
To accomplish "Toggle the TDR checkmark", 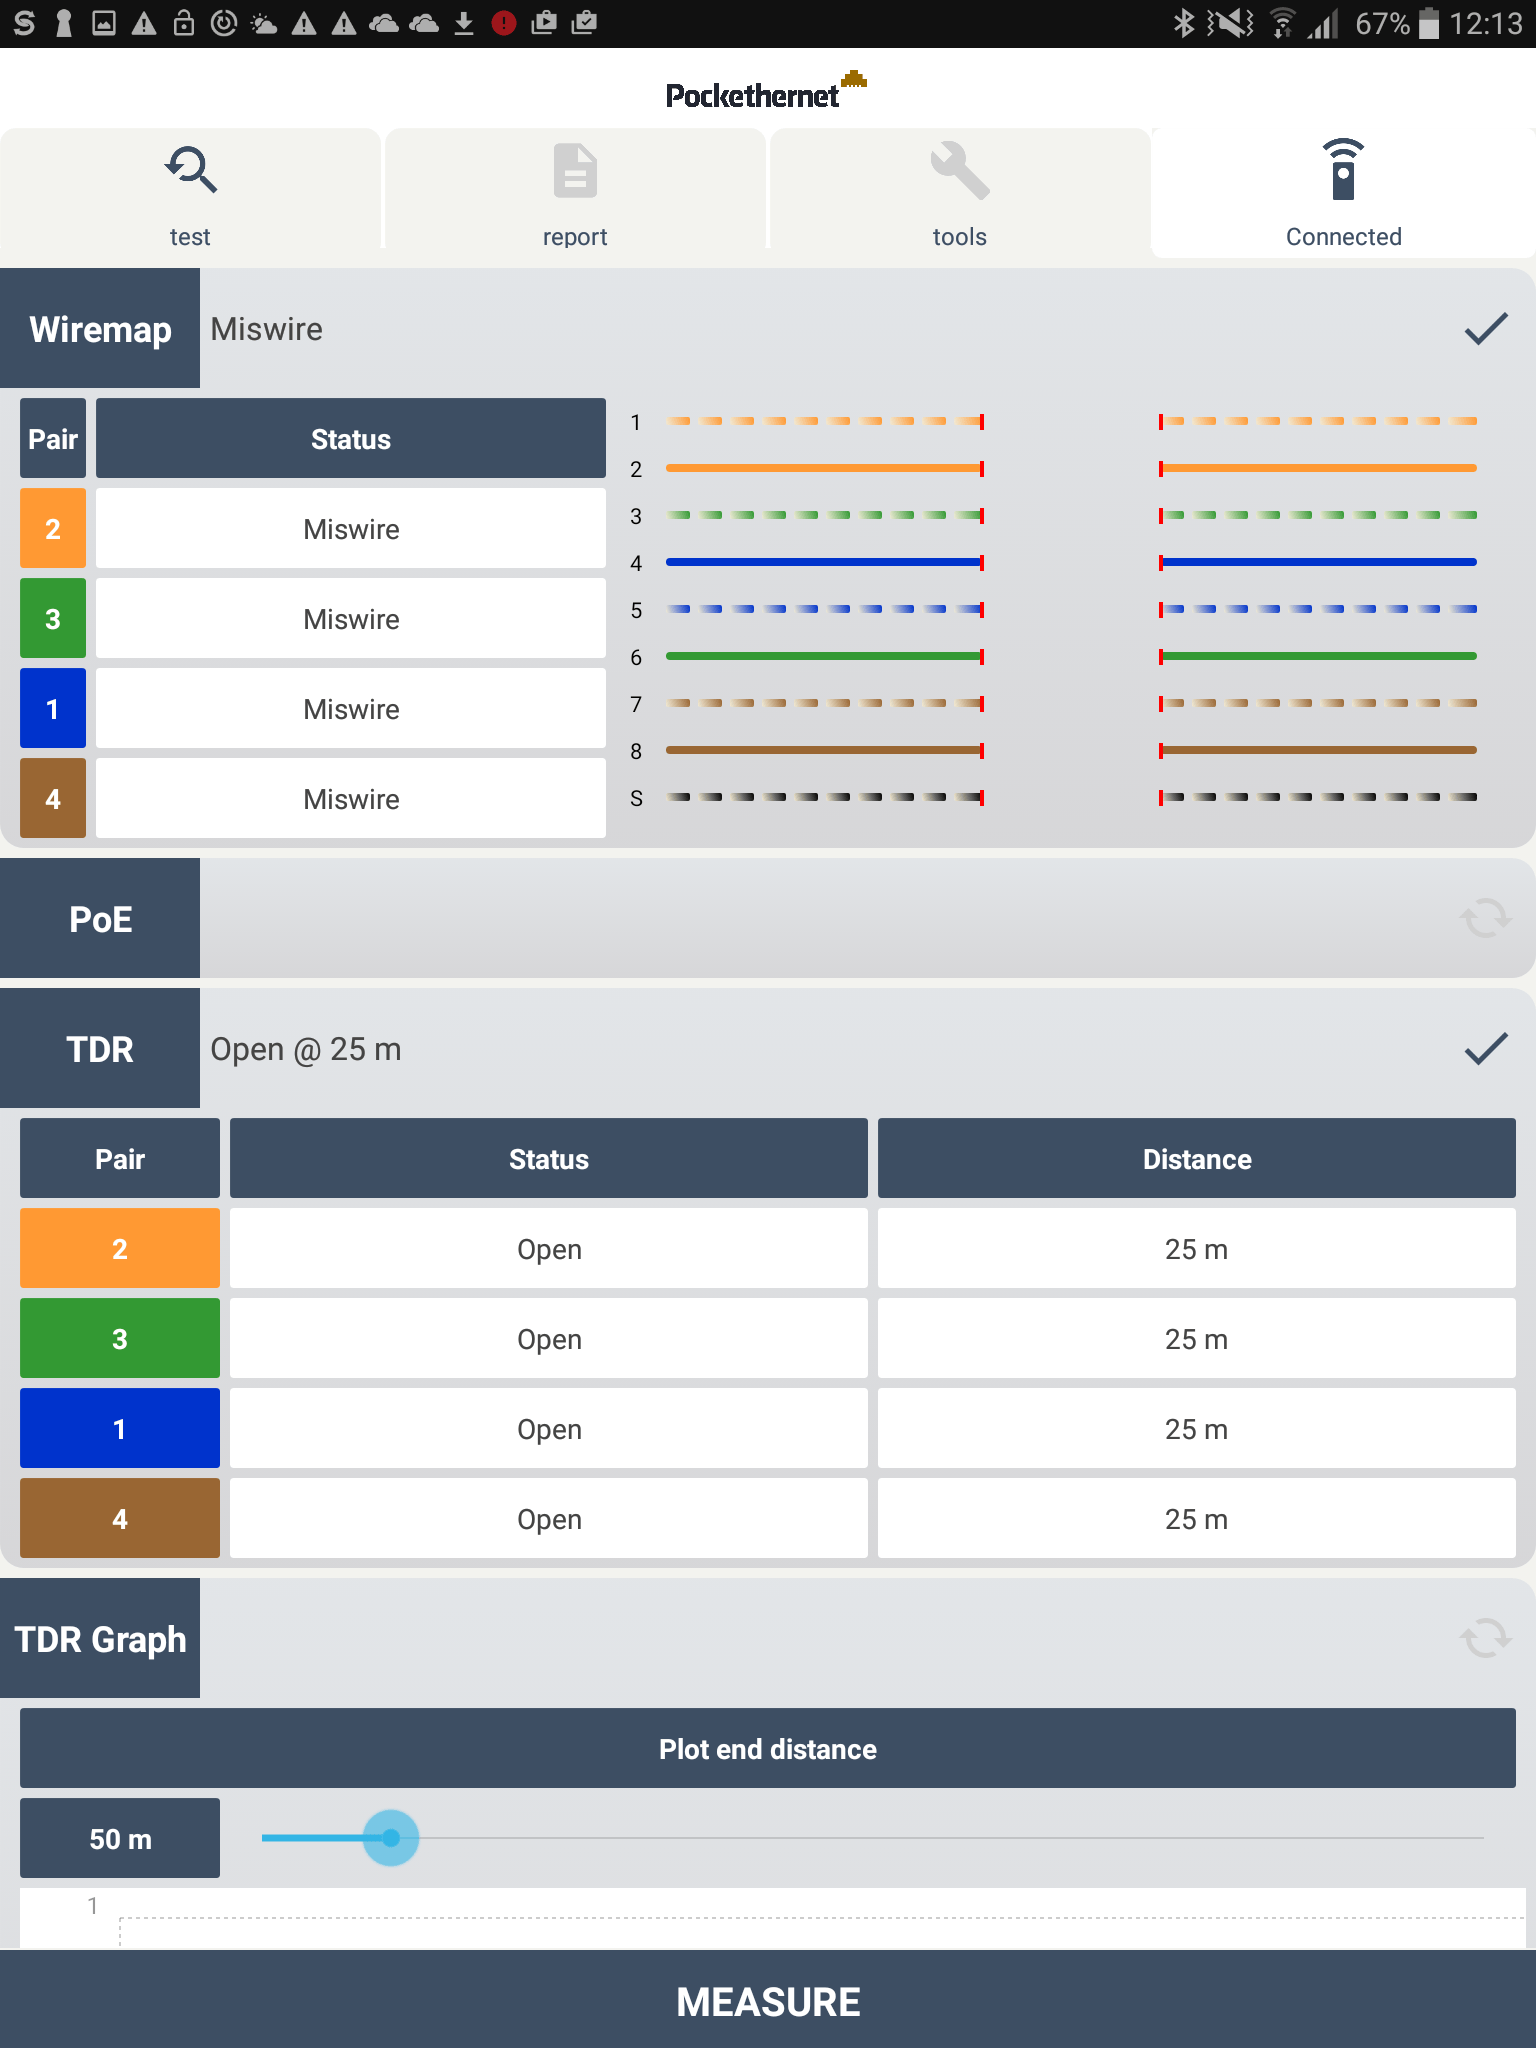I will tap(1486, 1048).
